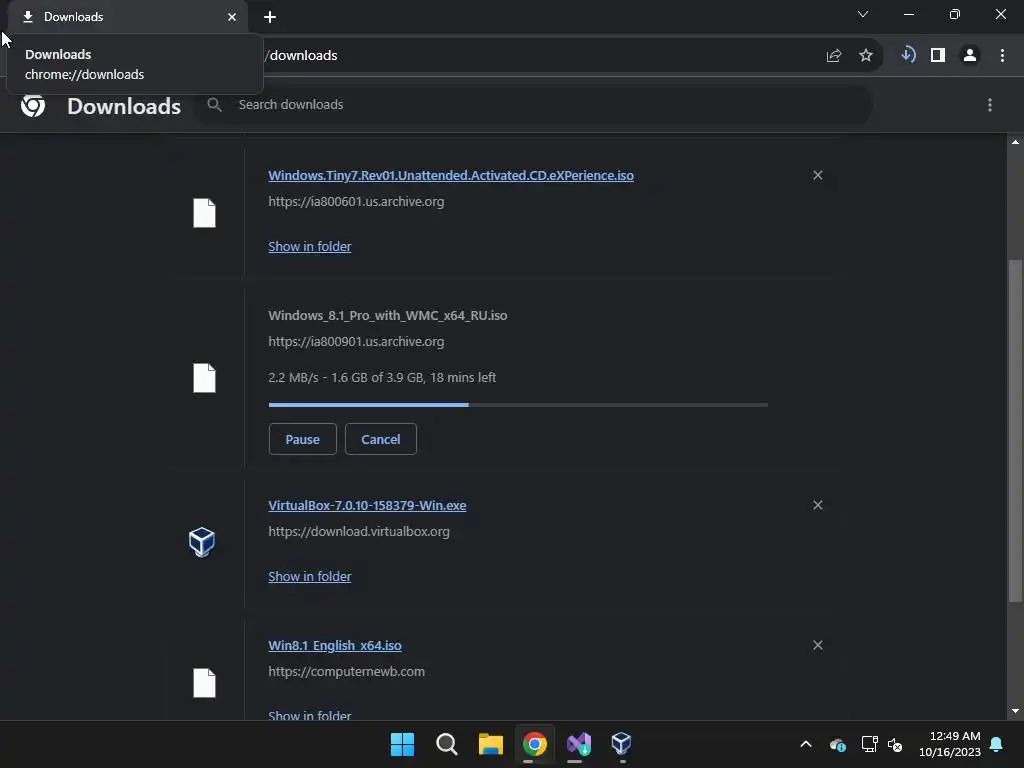
Task: Open the clock showing 12:49 AM
Action: 950,744
